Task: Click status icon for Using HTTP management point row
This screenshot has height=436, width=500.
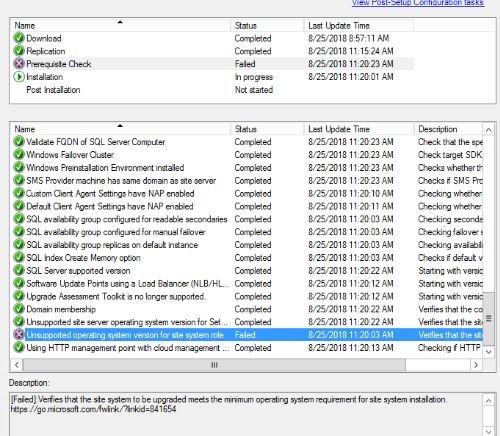Action: (x=19, y=348)
